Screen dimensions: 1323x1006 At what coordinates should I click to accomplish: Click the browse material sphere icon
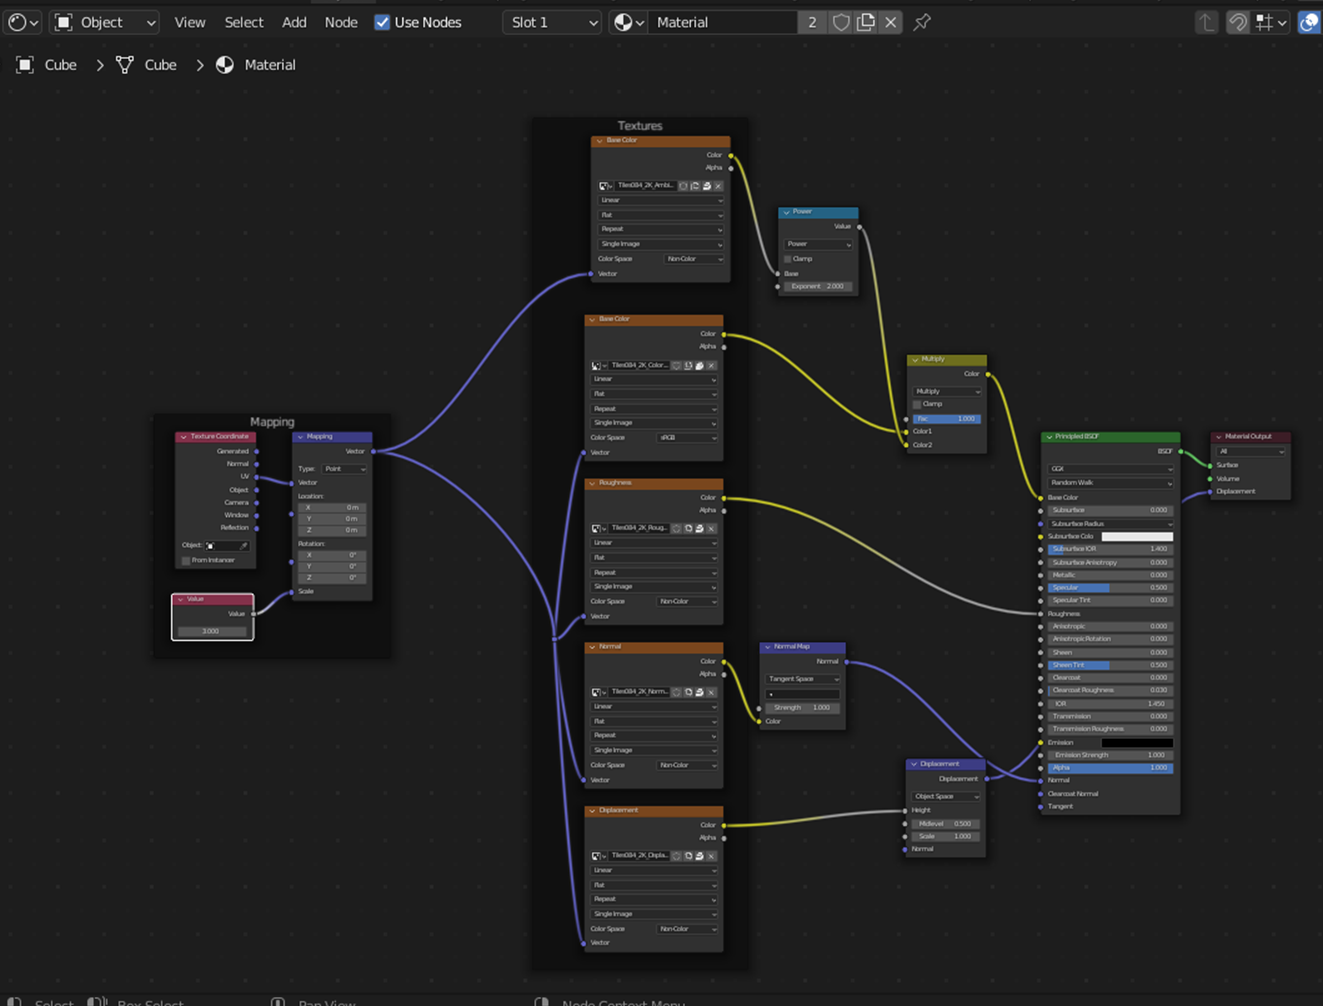point(629,22)
